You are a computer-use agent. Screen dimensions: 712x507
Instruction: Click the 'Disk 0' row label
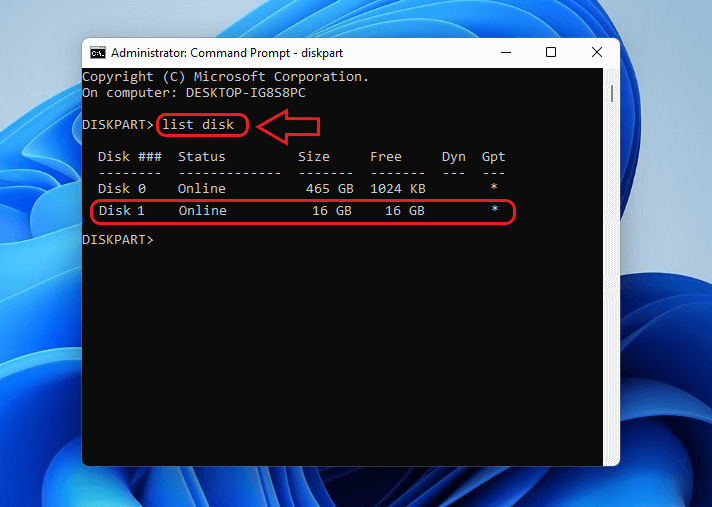122,188
